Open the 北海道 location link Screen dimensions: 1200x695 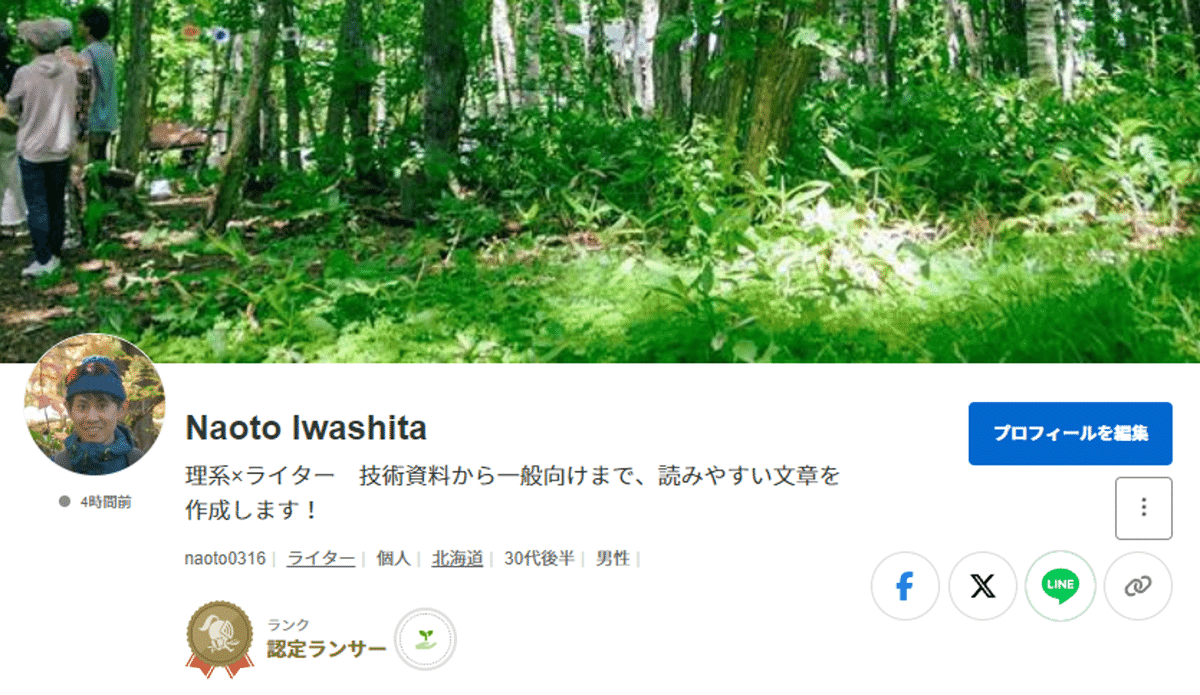[x=457, y=558]
